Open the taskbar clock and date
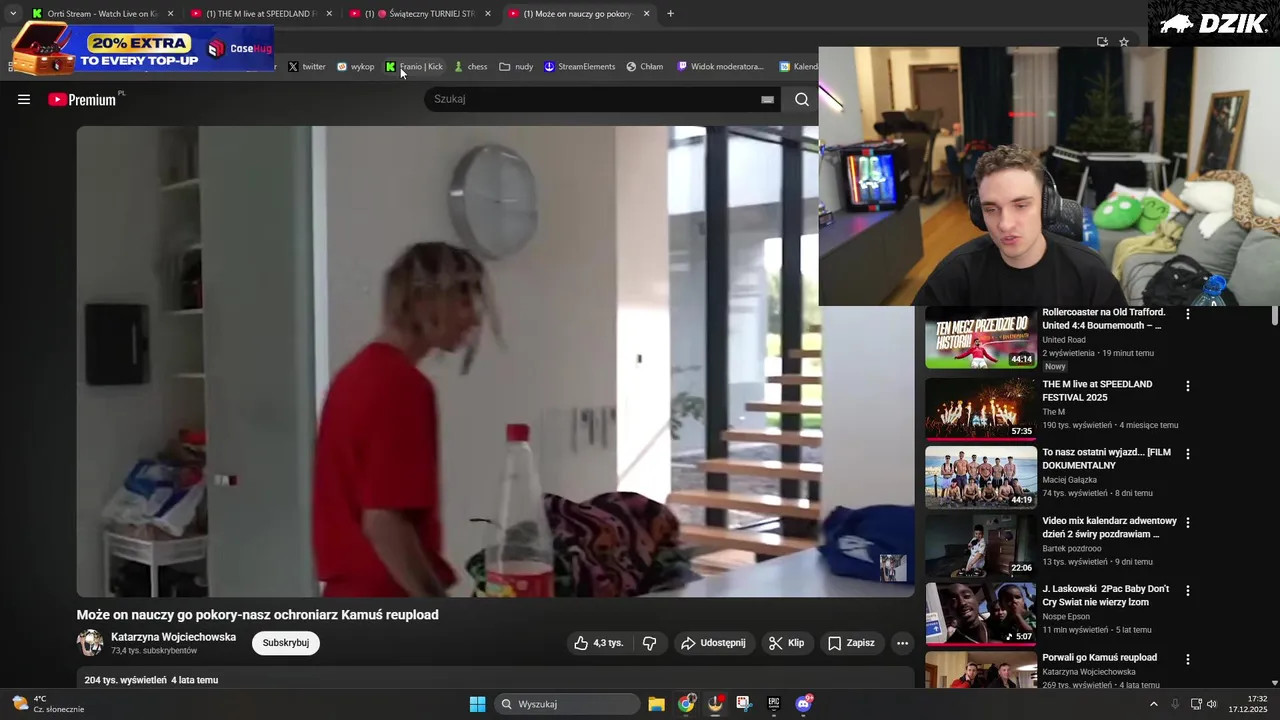Screen dimensions: 1280x720 [x=1248, y=704]
